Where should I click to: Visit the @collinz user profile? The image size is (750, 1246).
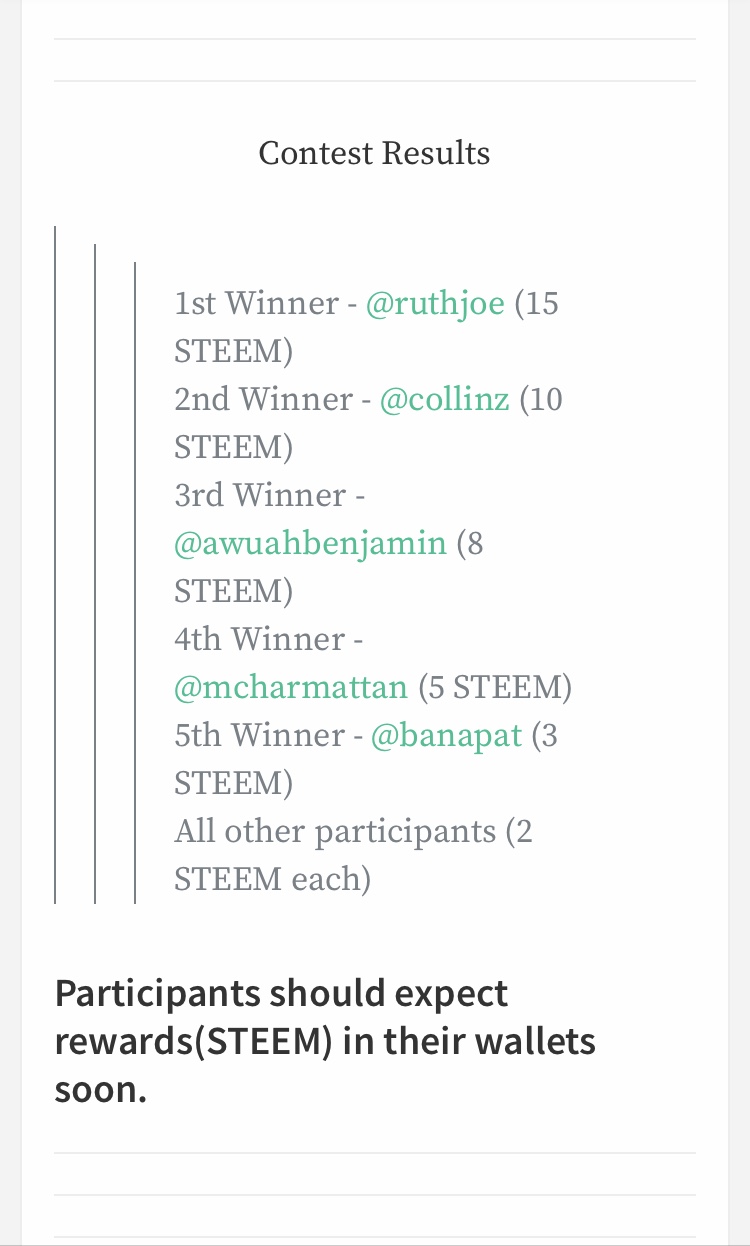[444, 399]
